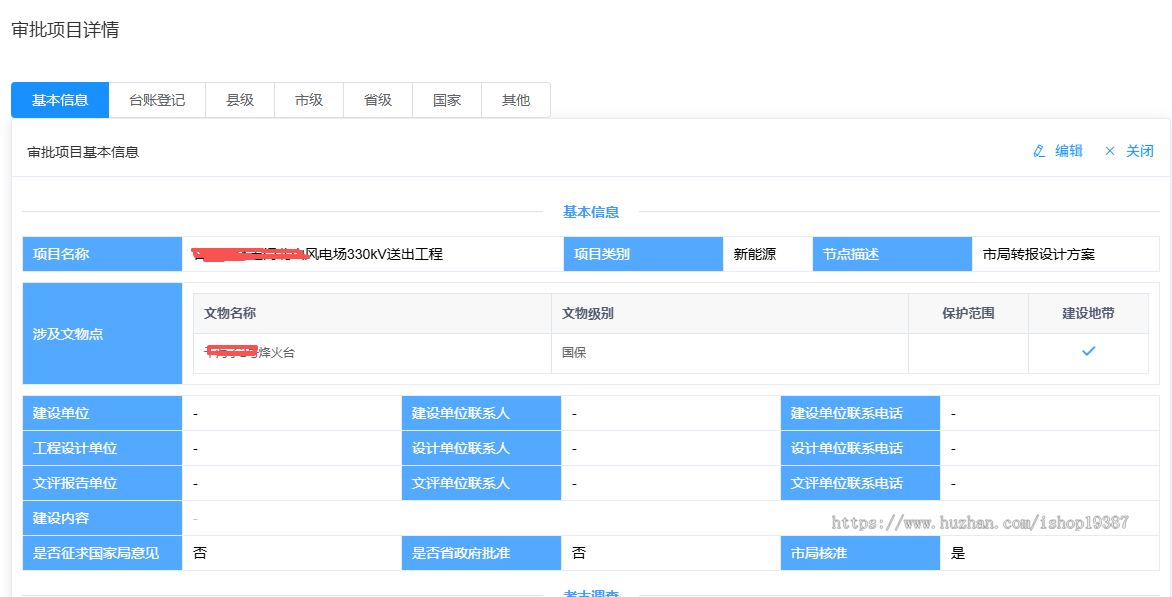Open the 台账登记 tab

coord(157,100)
